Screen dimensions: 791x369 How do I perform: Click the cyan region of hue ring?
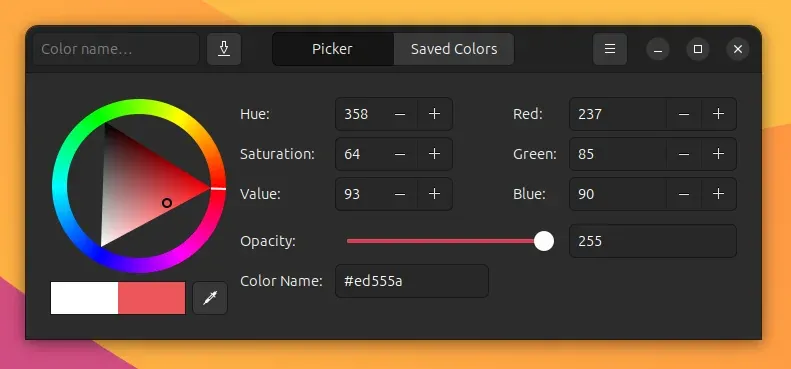pyautogui.click(x=60, y=187)
